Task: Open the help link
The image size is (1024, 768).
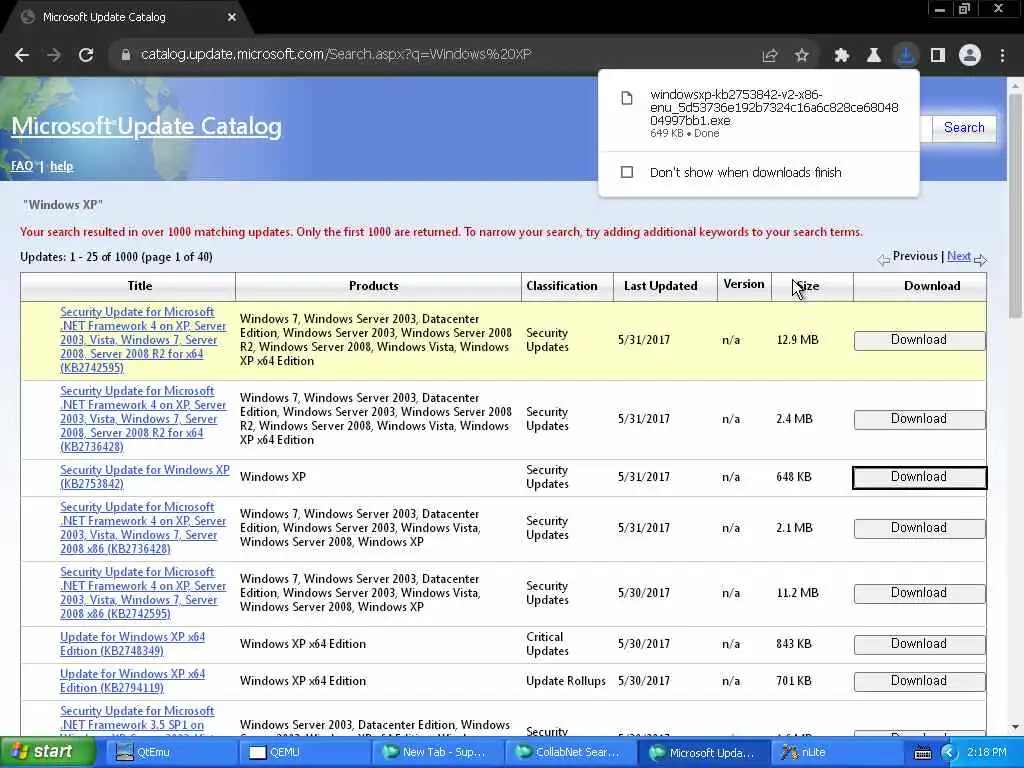Action: (x=61, y=166)
